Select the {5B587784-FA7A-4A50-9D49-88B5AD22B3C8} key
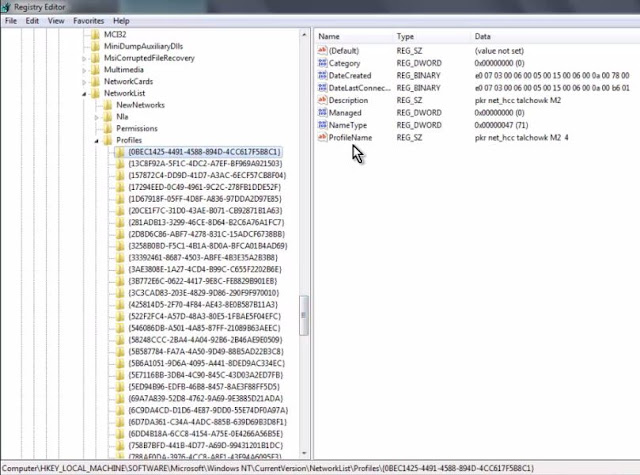640x475 pixels. [x=206, y=352]
